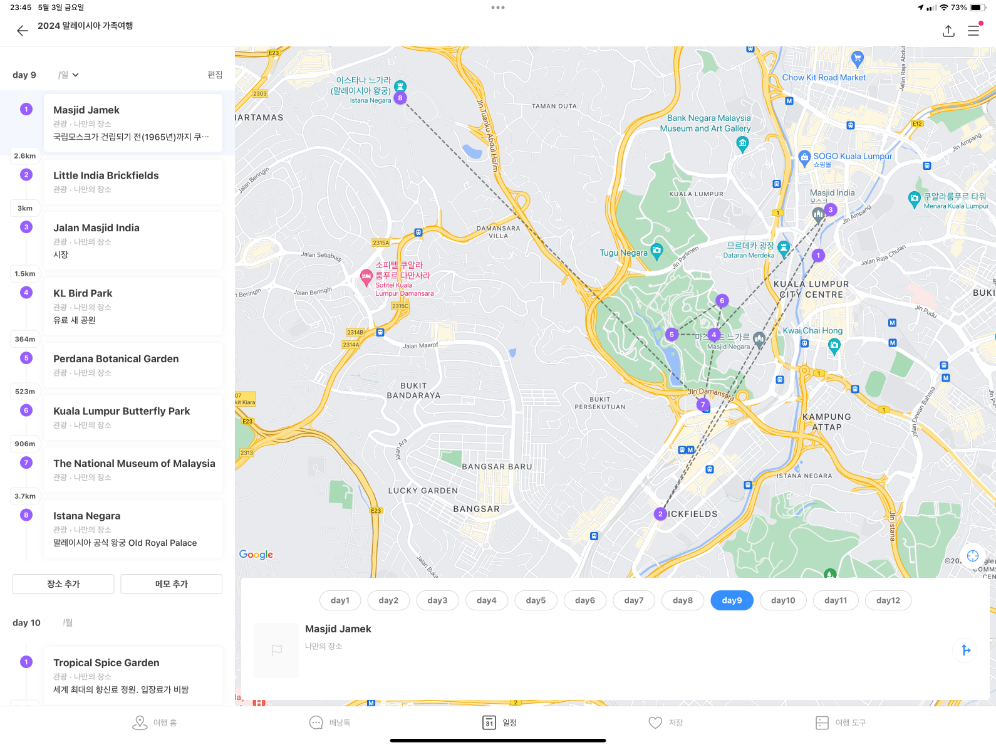This screenshot has height=747, width=996.
Task: Select map pin 5 in botanical garden
Action: [x=671, y=334]
